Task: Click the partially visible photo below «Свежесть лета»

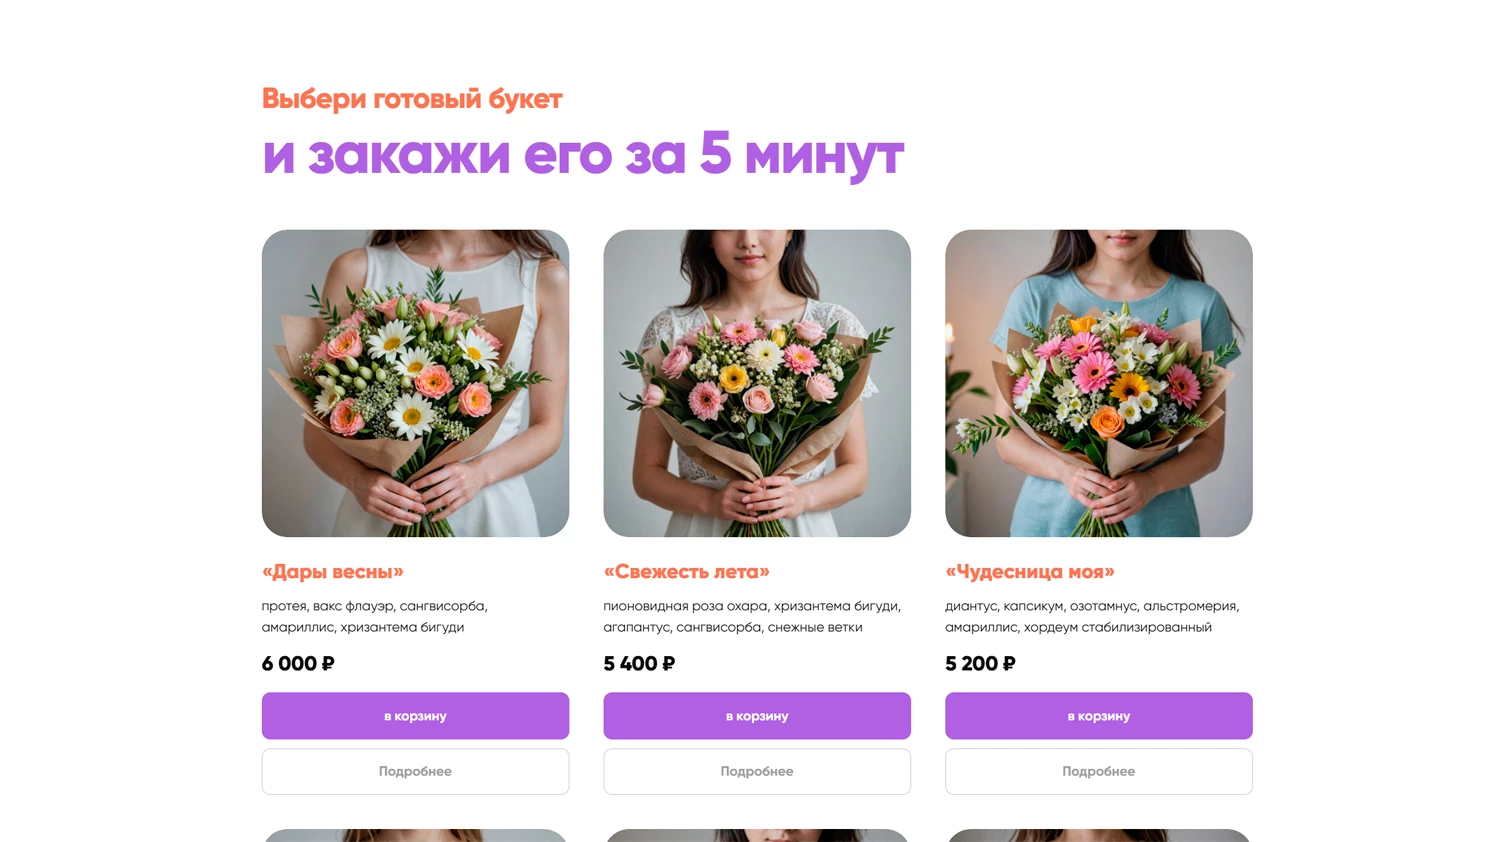Action: point(757,835)
